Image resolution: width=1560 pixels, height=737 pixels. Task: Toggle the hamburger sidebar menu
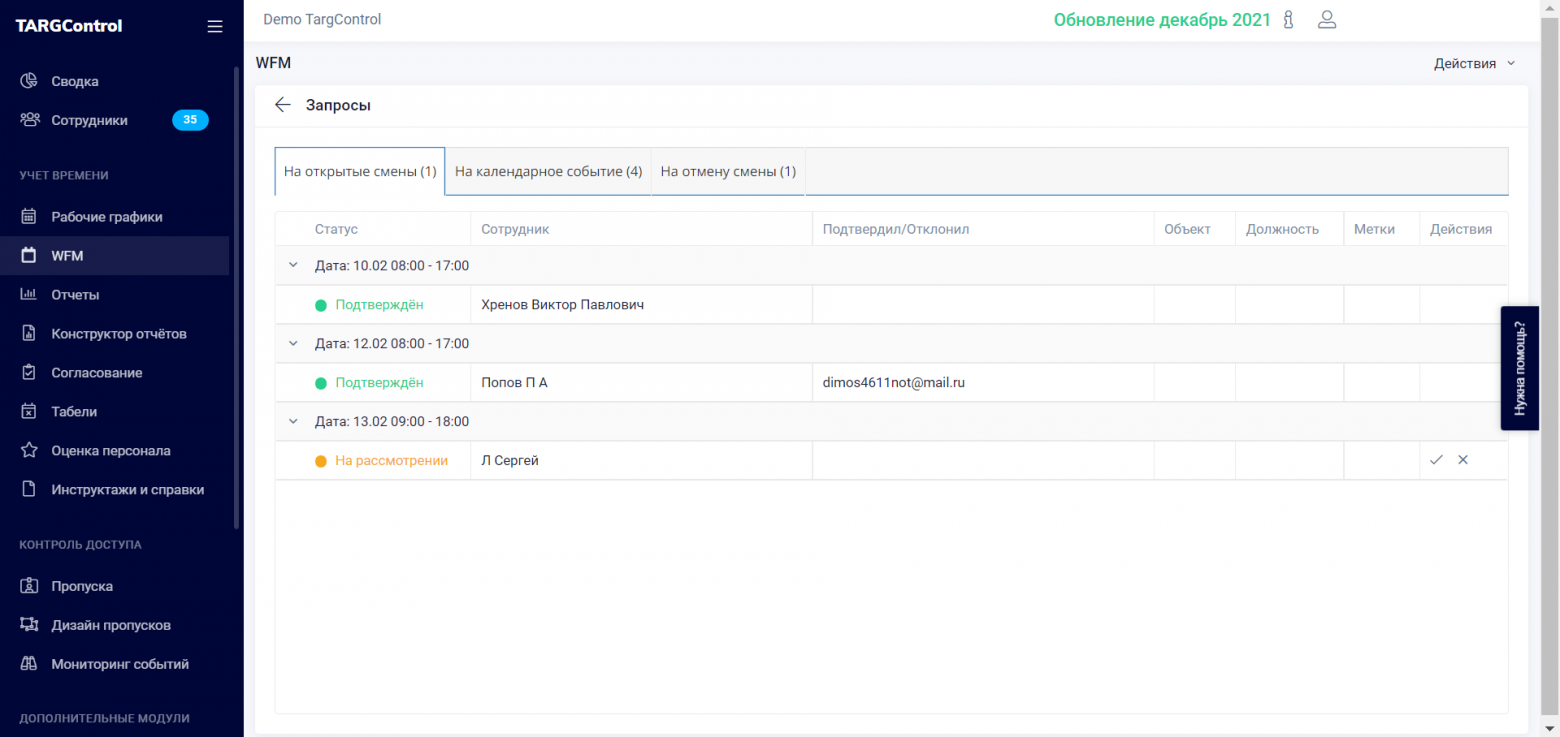tap(215, 27)
